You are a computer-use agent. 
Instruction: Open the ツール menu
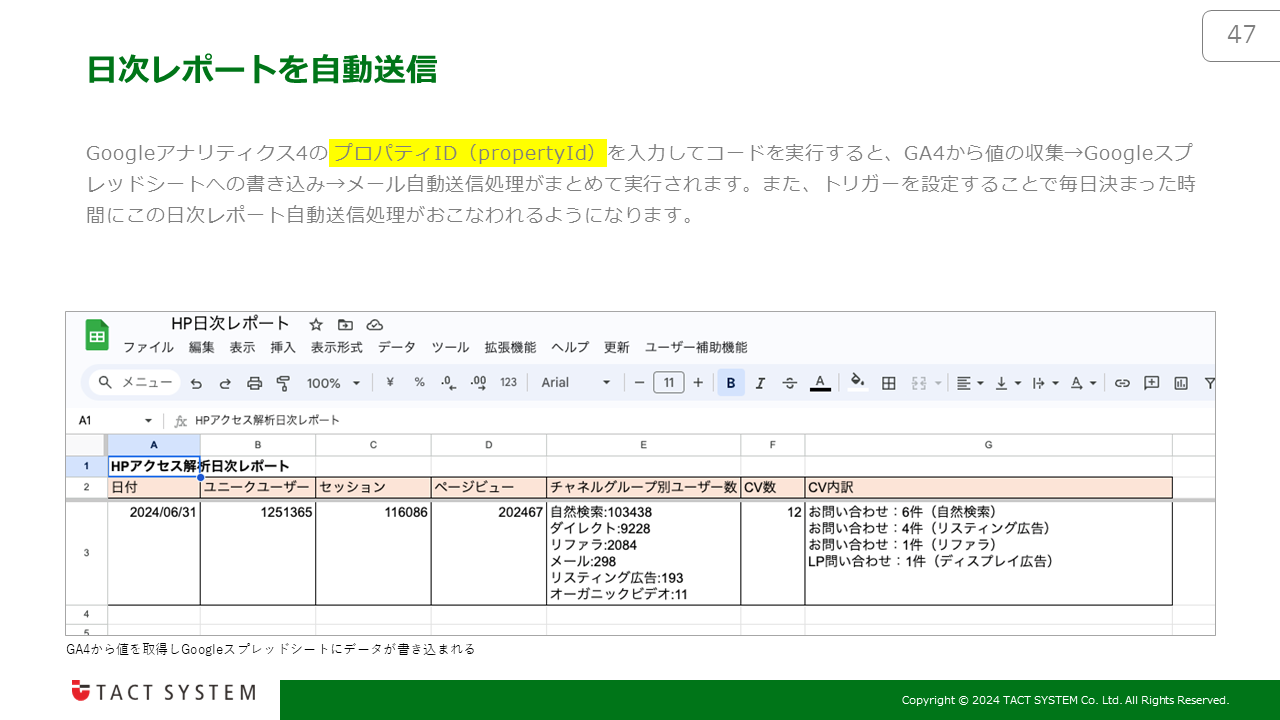click(450, 347)
